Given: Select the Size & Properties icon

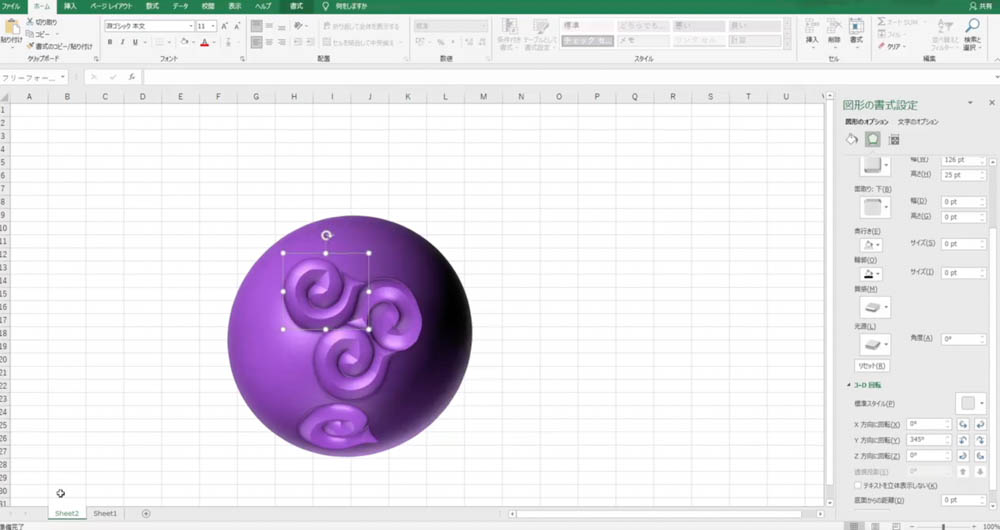Looking at the screenshot, I should tap(893, 140).
